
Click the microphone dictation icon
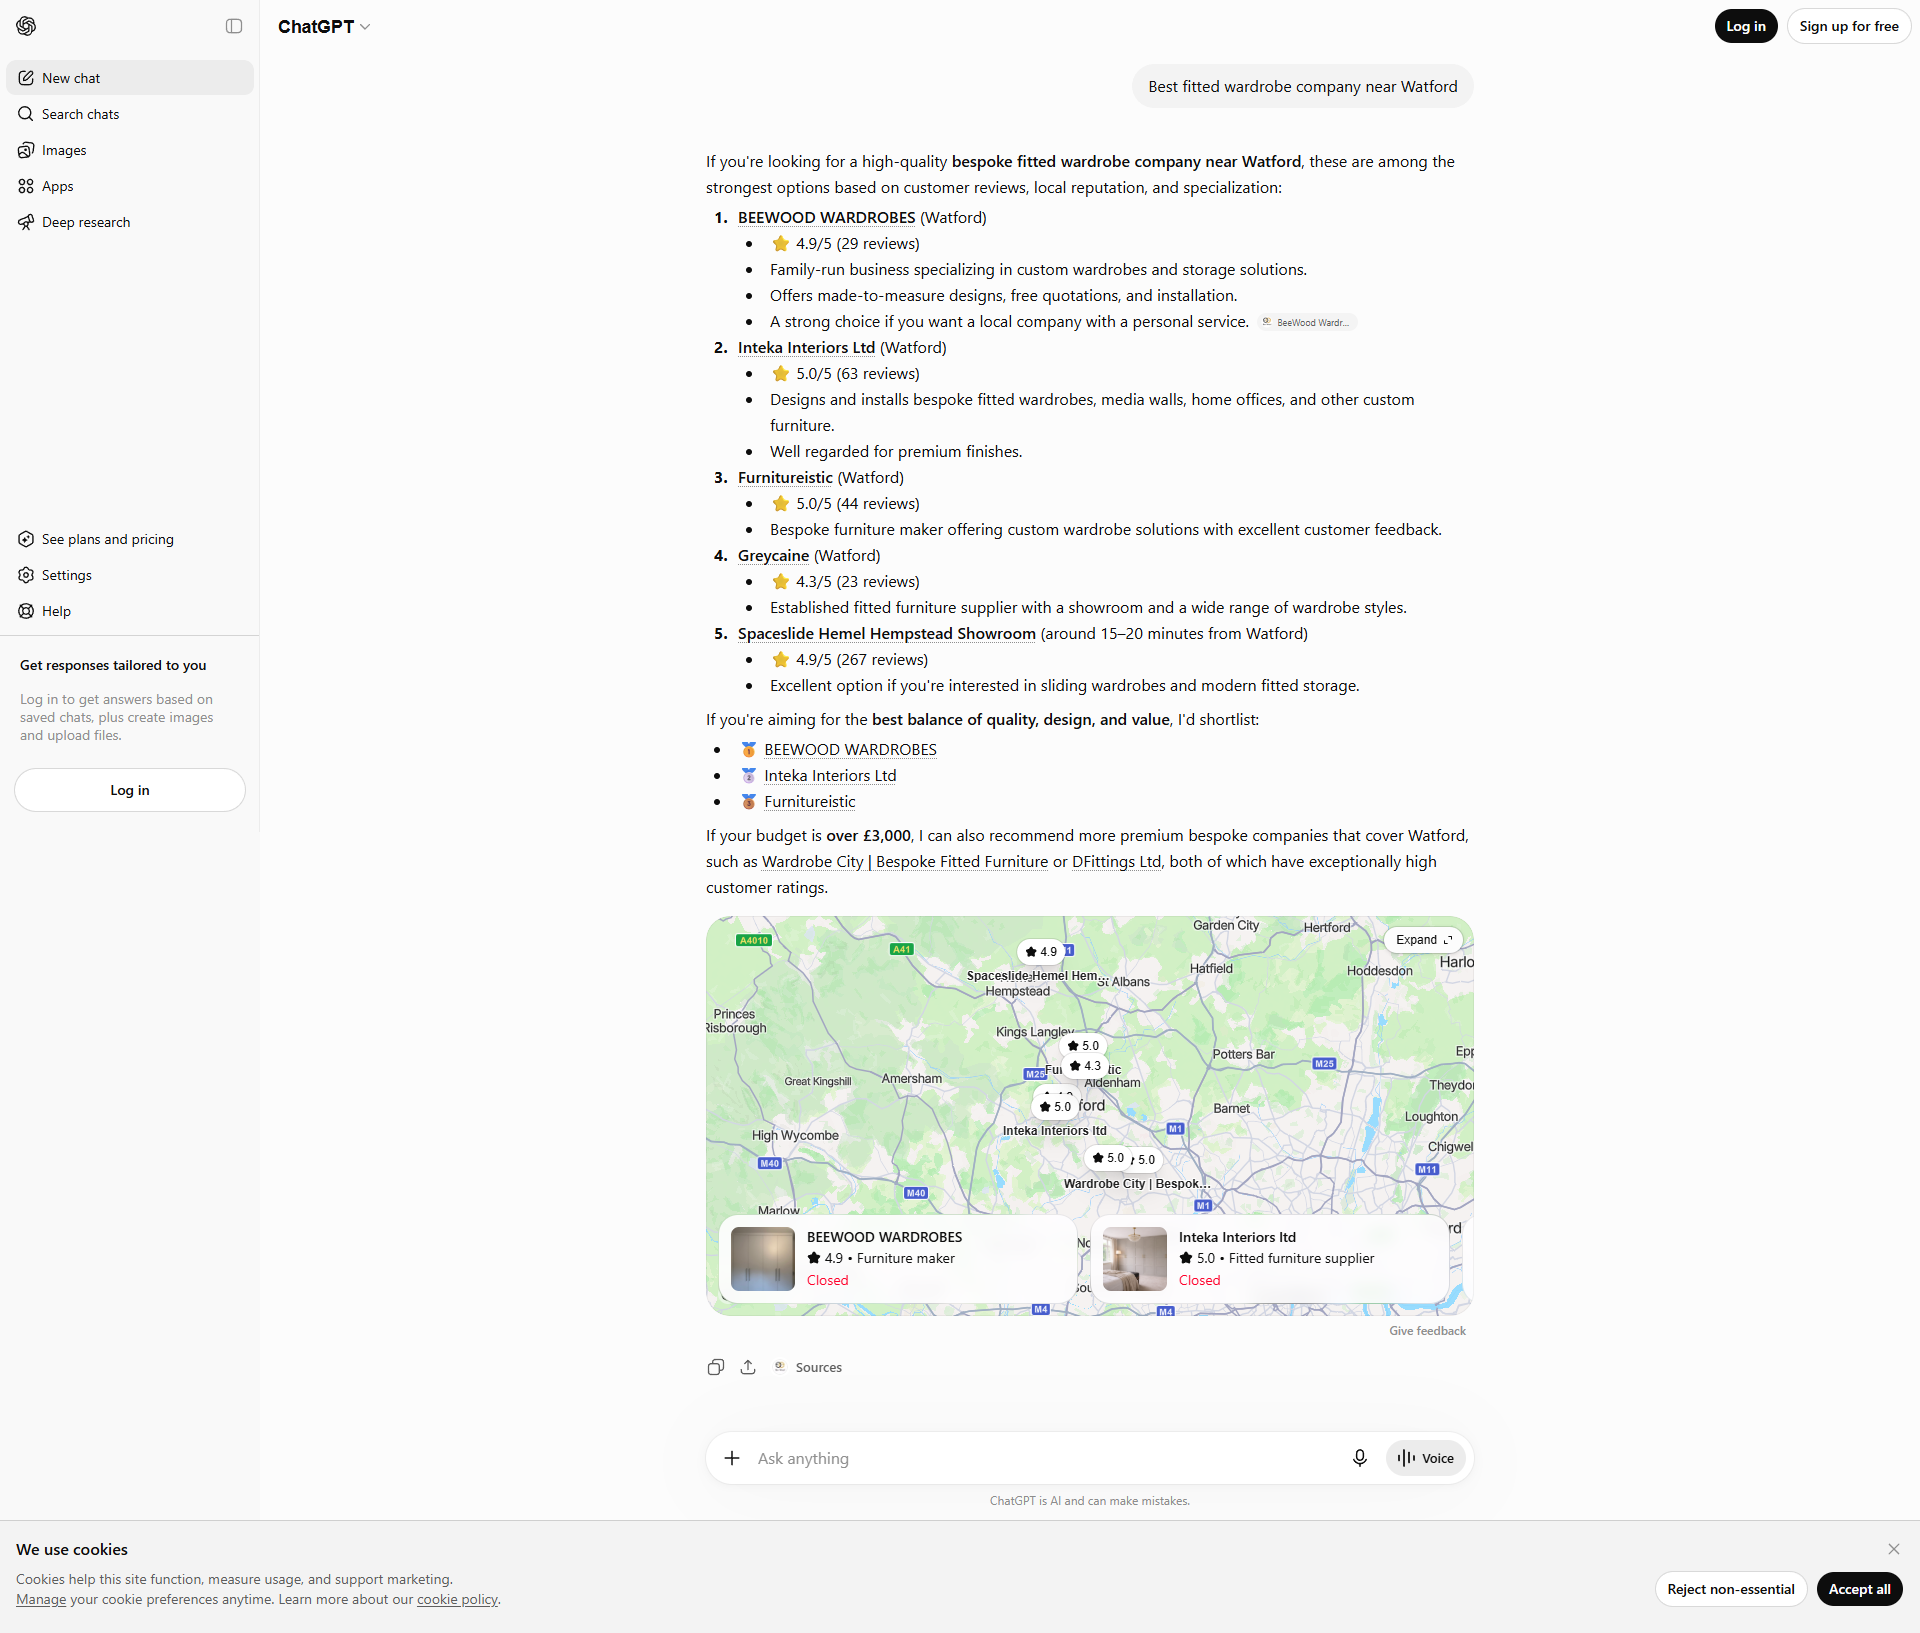1360,1458
